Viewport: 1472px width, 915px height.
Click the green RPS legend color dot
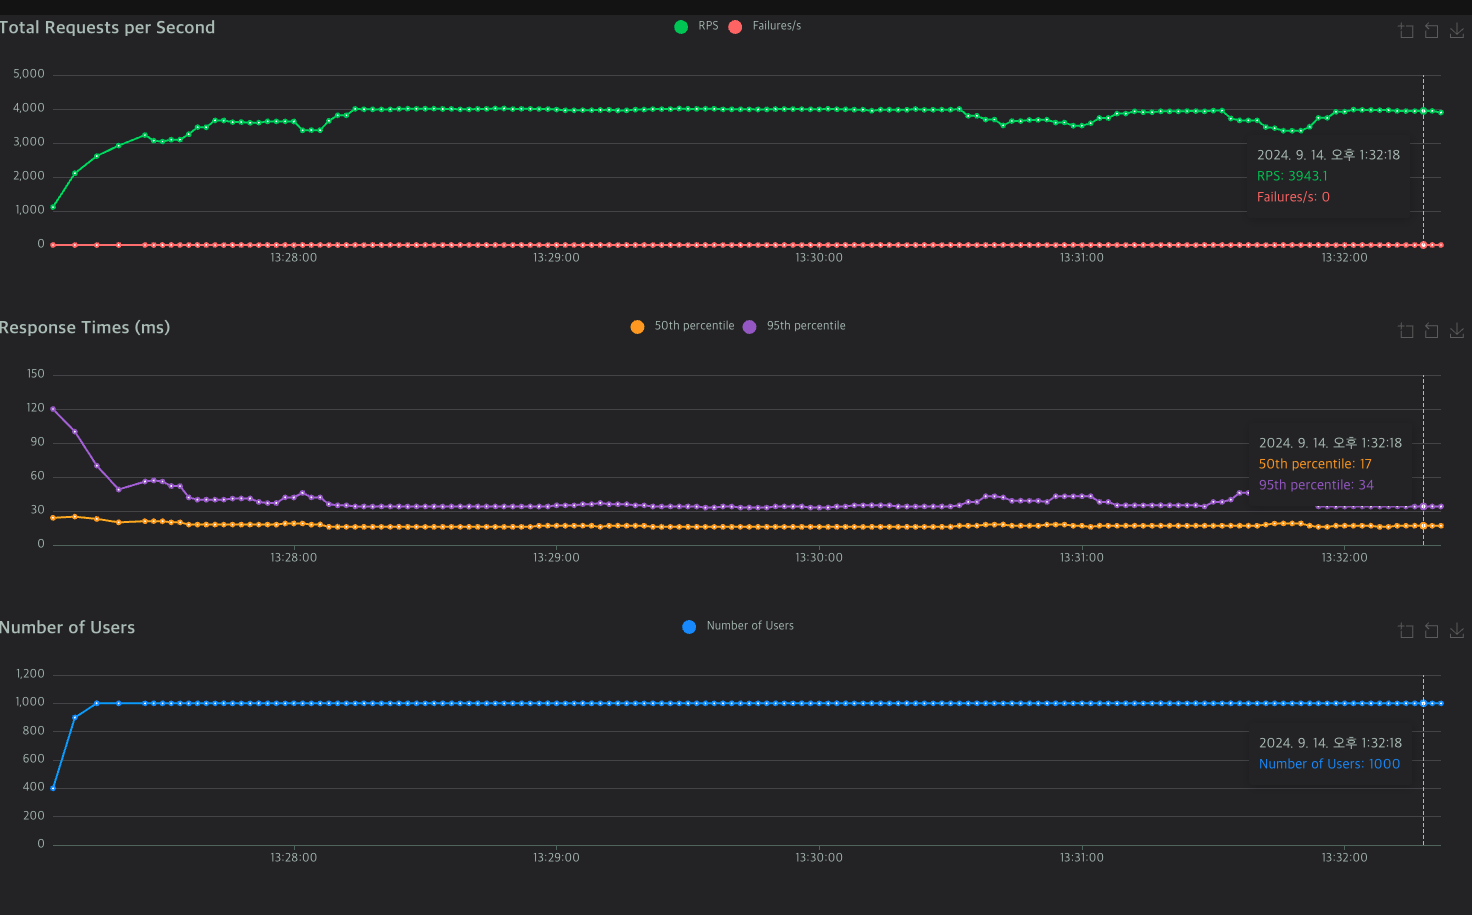pos(681,27)
